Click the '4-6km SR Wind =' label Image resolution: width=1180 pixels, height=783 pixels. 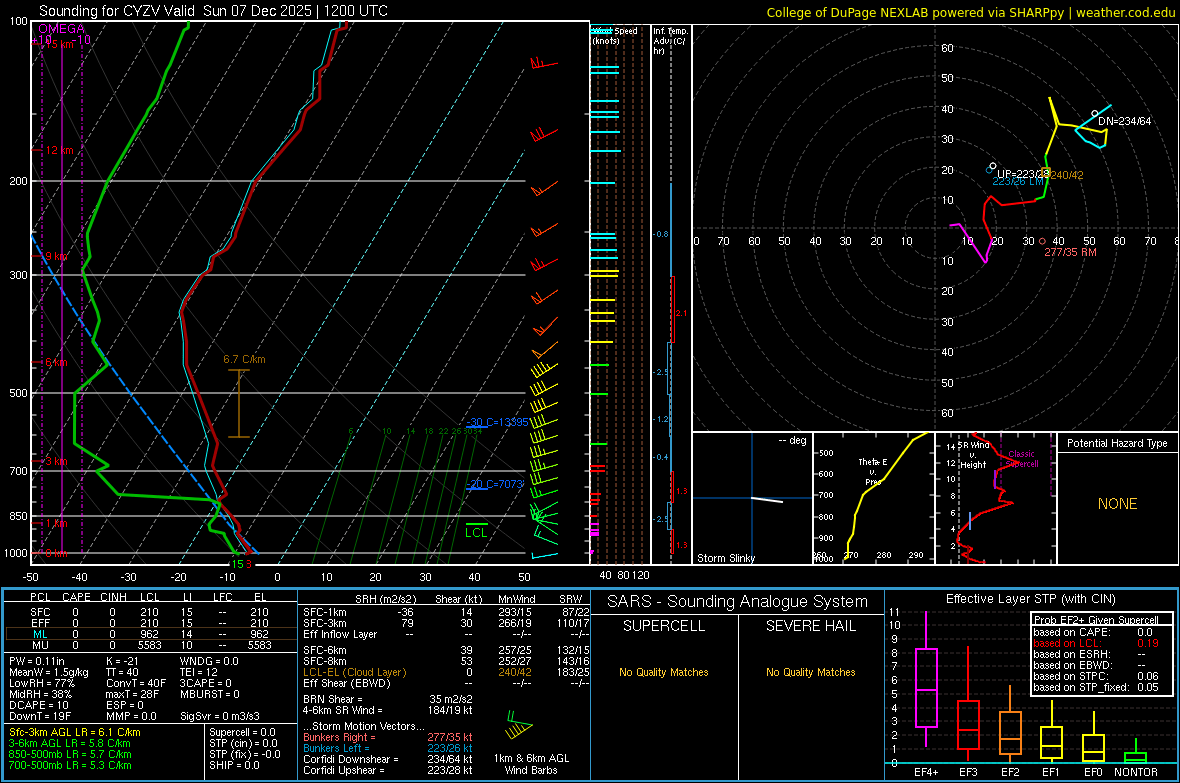tap(343, 710)
